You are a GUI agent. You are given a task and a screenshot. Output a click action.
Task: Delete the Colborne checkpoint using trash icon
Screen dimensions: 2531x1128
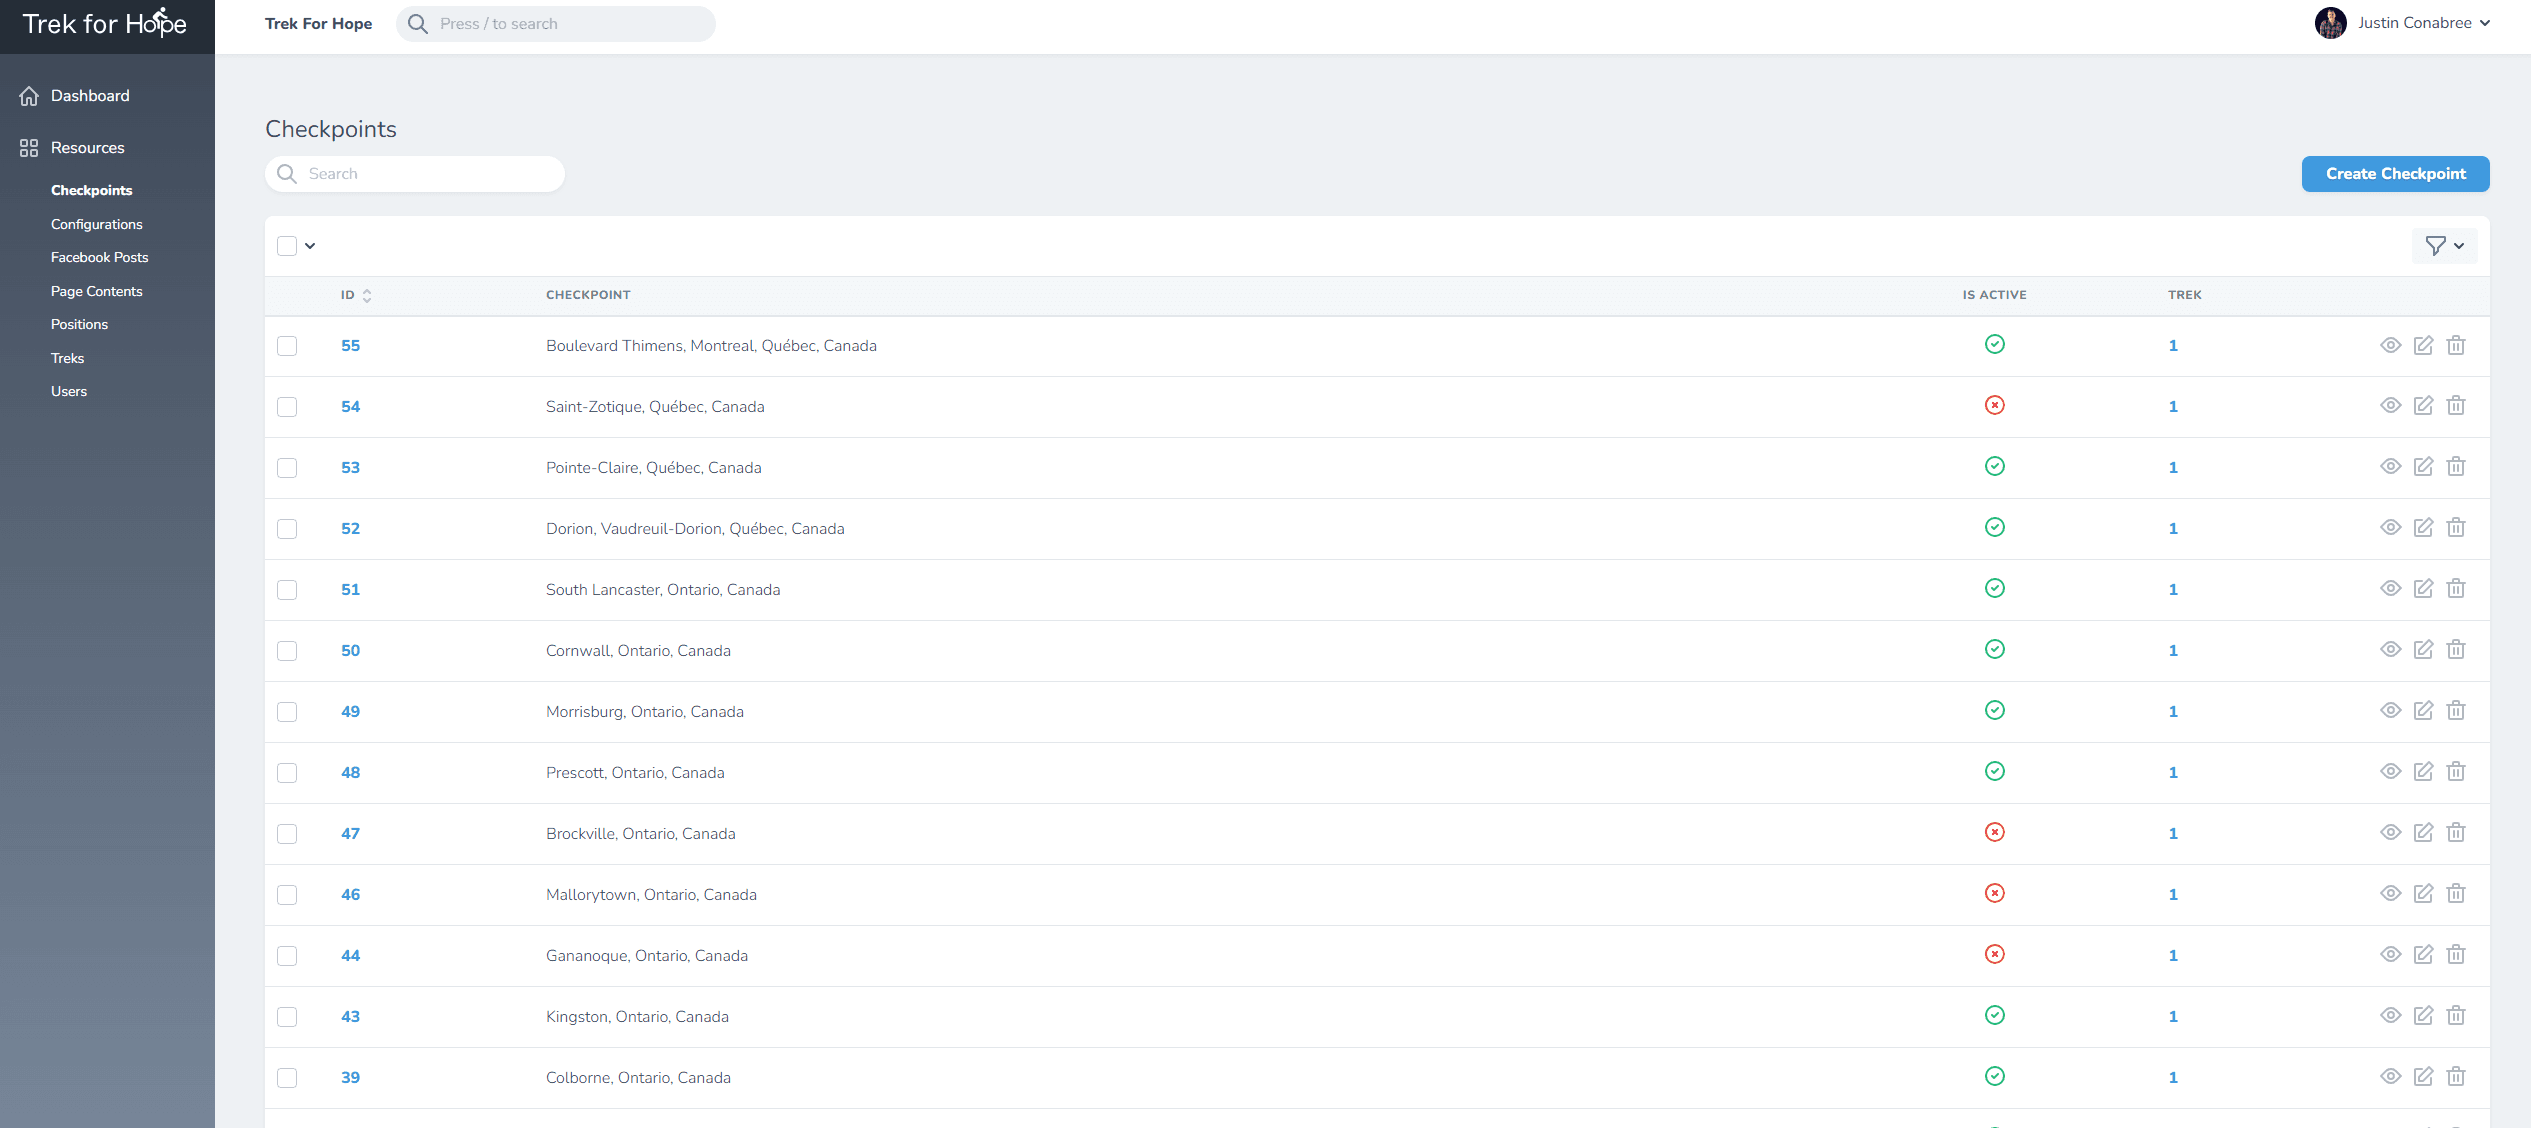tap(2456, 1077)
